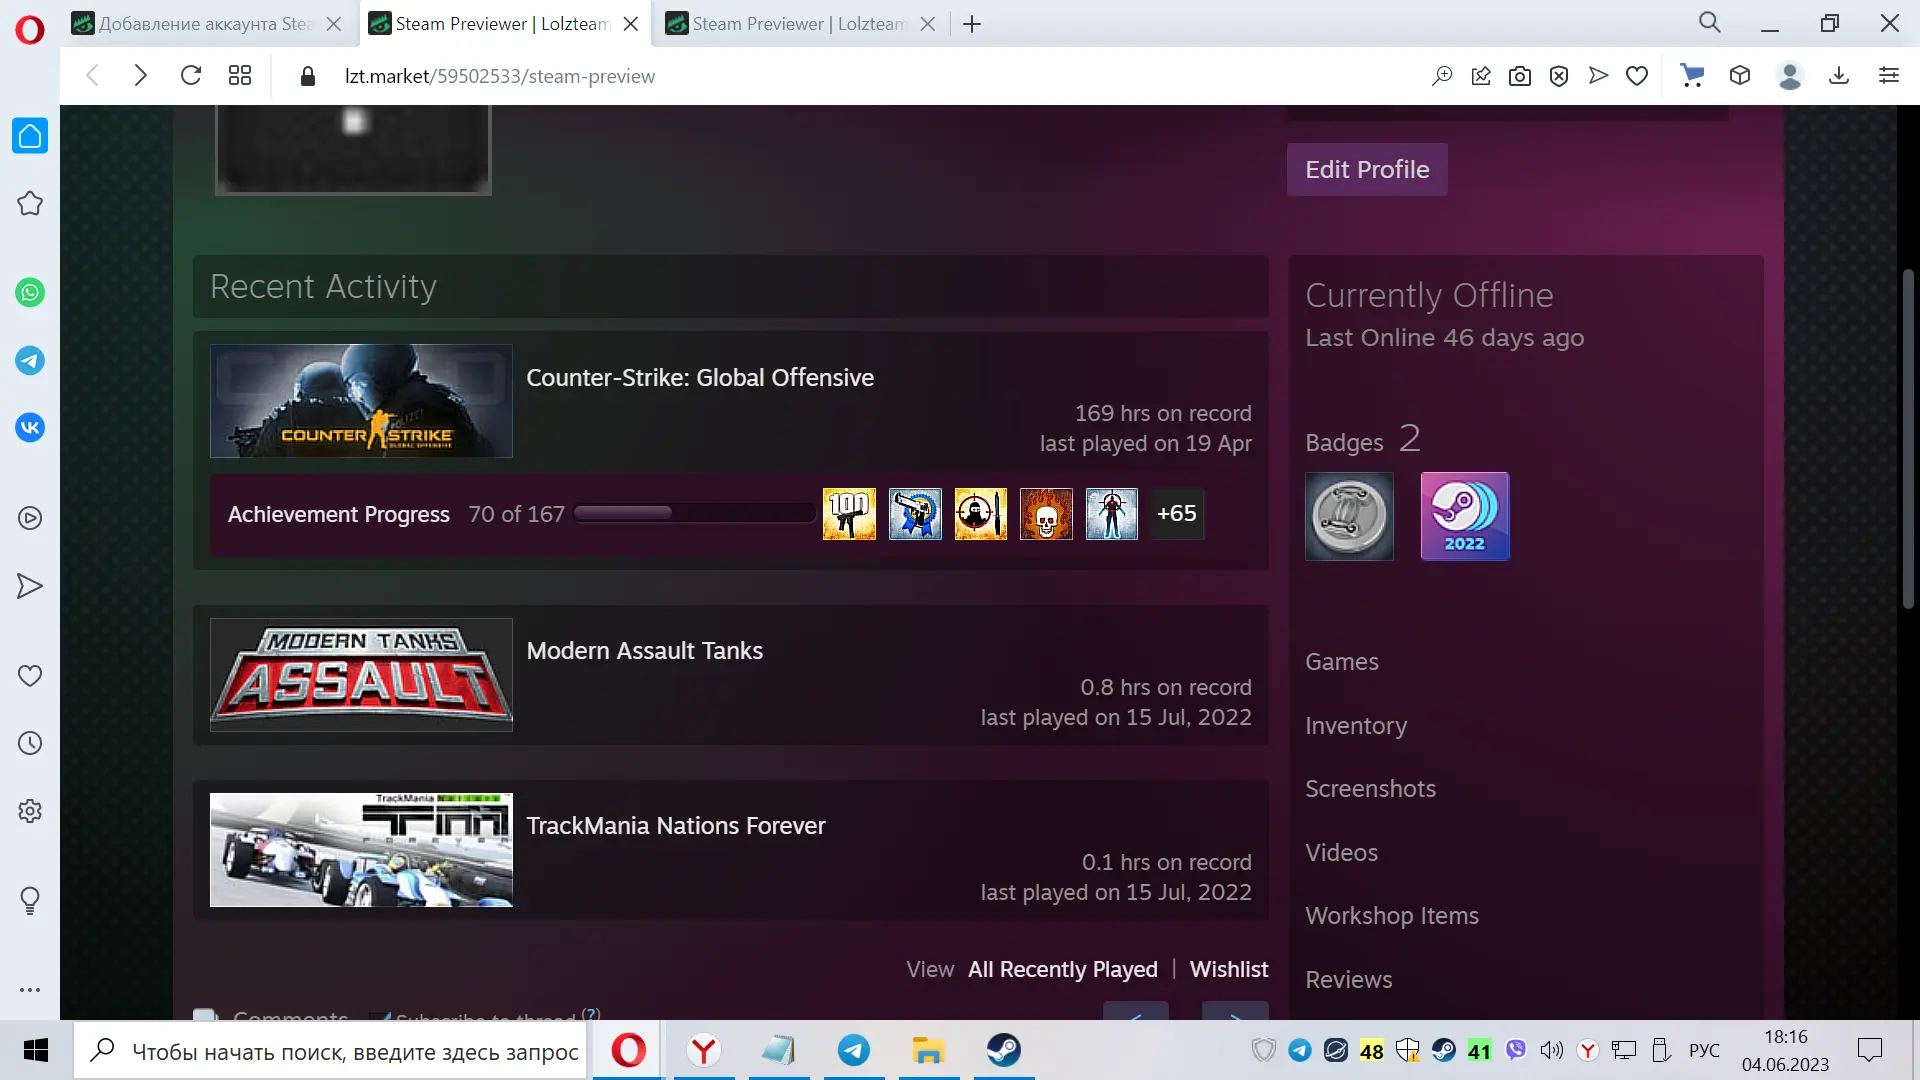Screen dimensions: 1920x1080
Task: Open the Steam 2022 badge
Action: tap(1465, 516)
